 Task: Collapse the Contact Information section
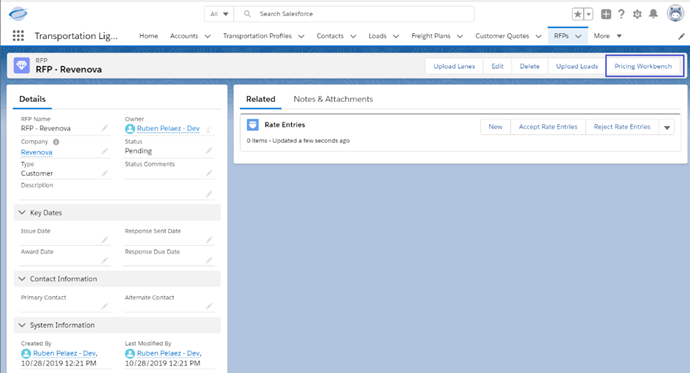[22, 279]
